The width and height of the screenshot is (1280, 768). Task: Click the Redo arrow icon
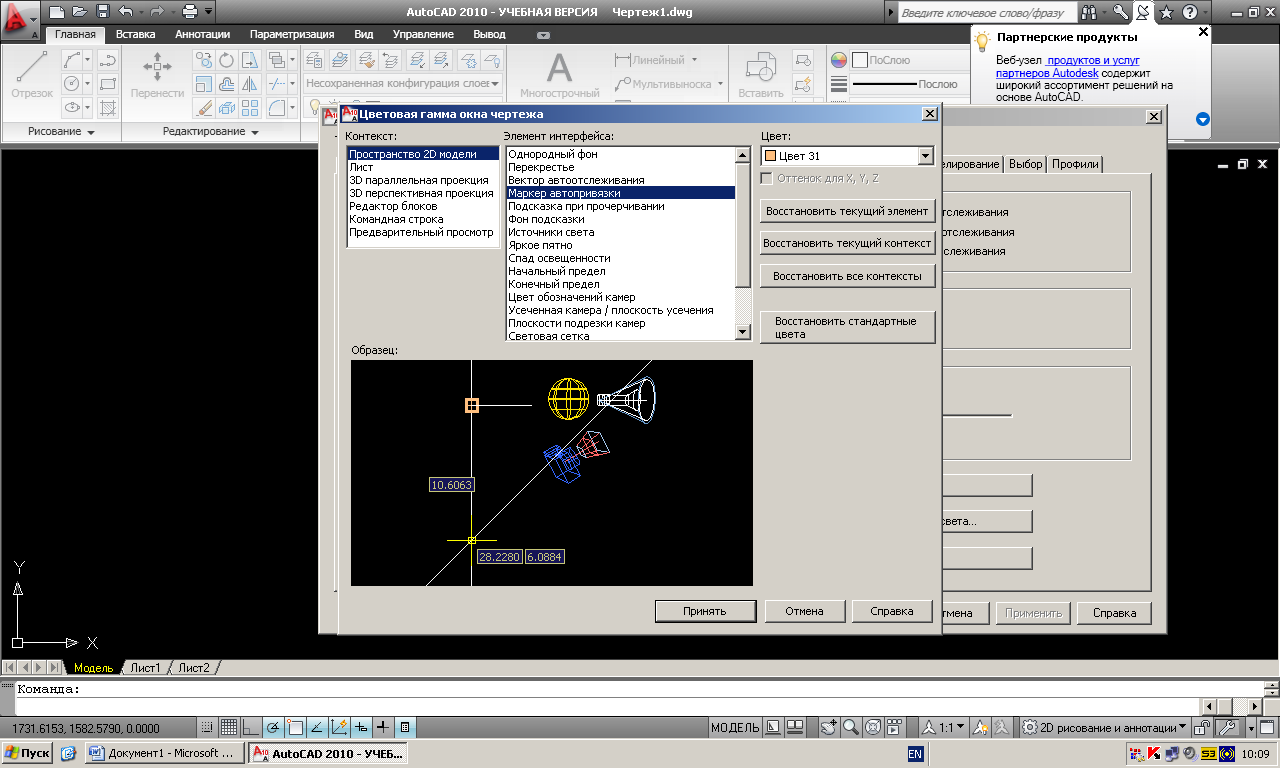tap(157, 12)
